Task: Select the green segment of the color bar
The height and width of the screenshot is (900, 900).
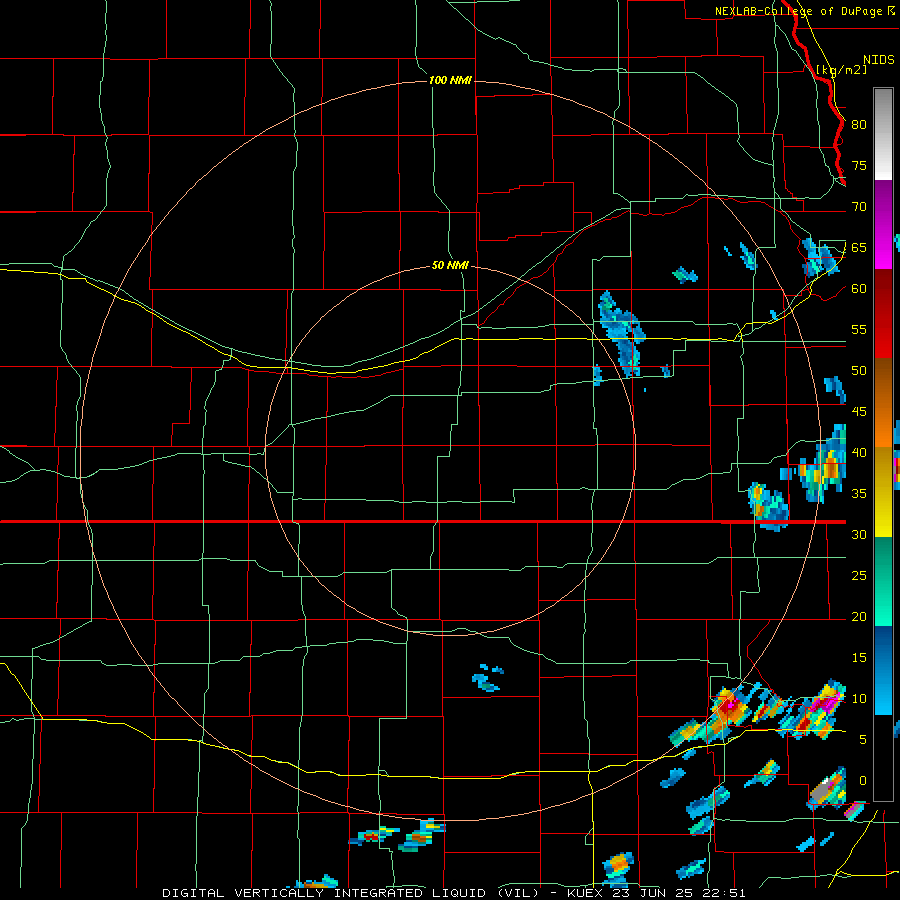Action: [883, 581]
